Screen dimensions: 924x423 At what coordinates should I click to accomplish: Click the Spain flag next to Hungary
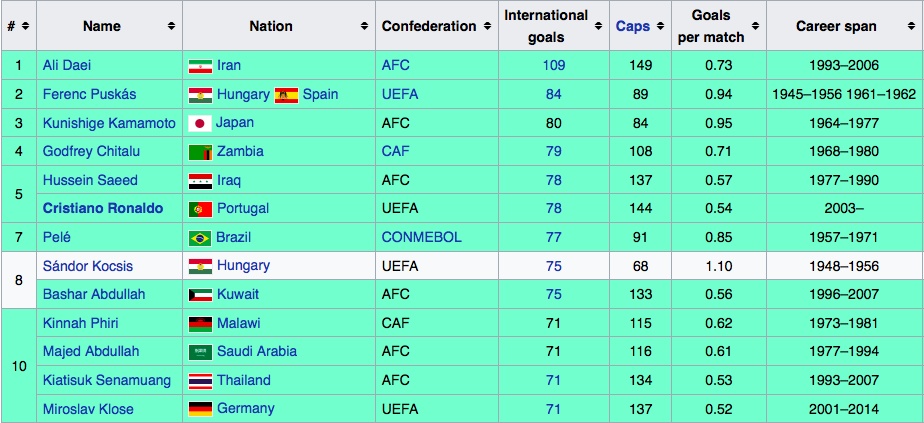tap(286, 95)
